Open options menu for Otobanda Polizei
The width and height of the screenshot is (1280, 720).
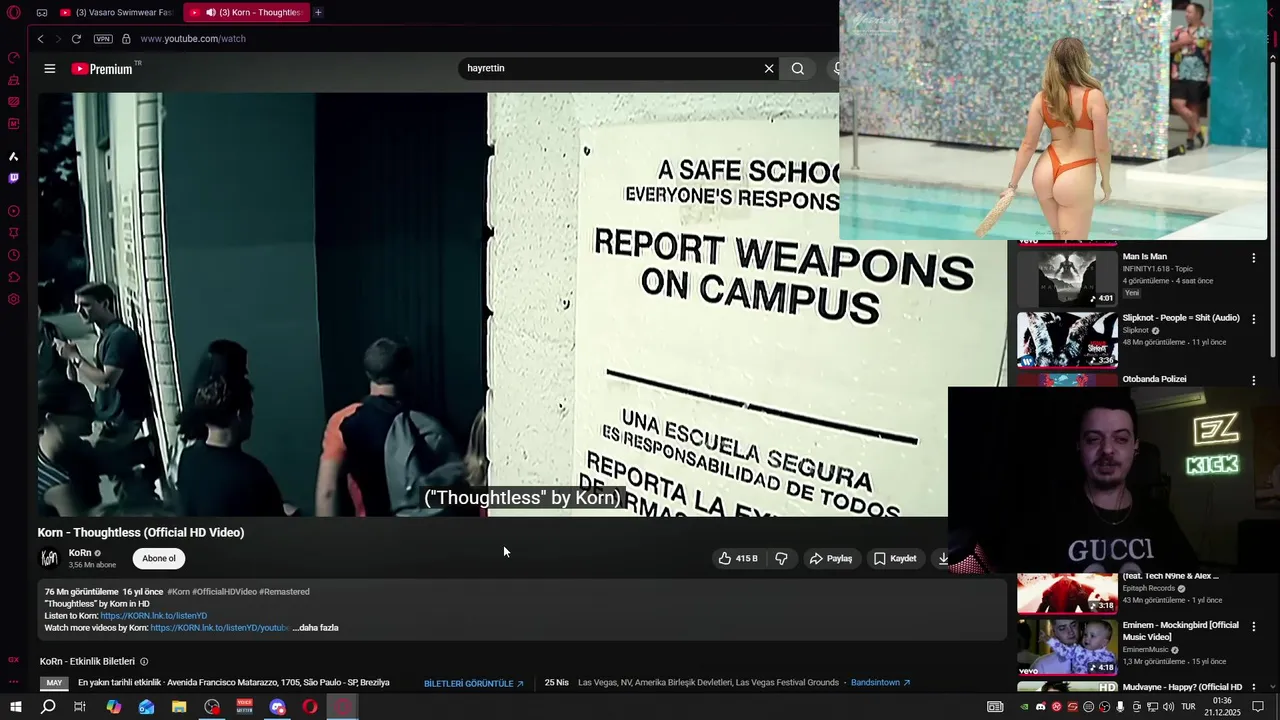point(1253,381)
